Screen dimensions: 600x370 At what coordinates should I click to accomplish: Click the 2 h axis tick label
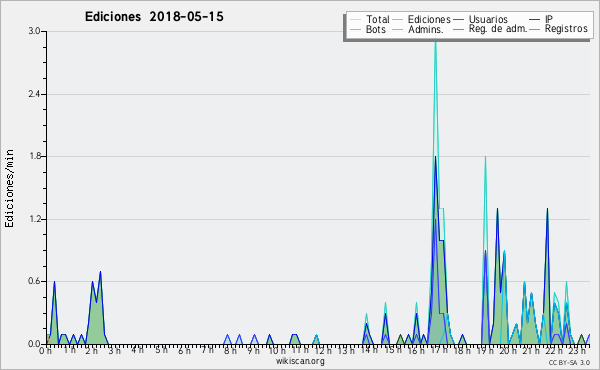[91, 350]
